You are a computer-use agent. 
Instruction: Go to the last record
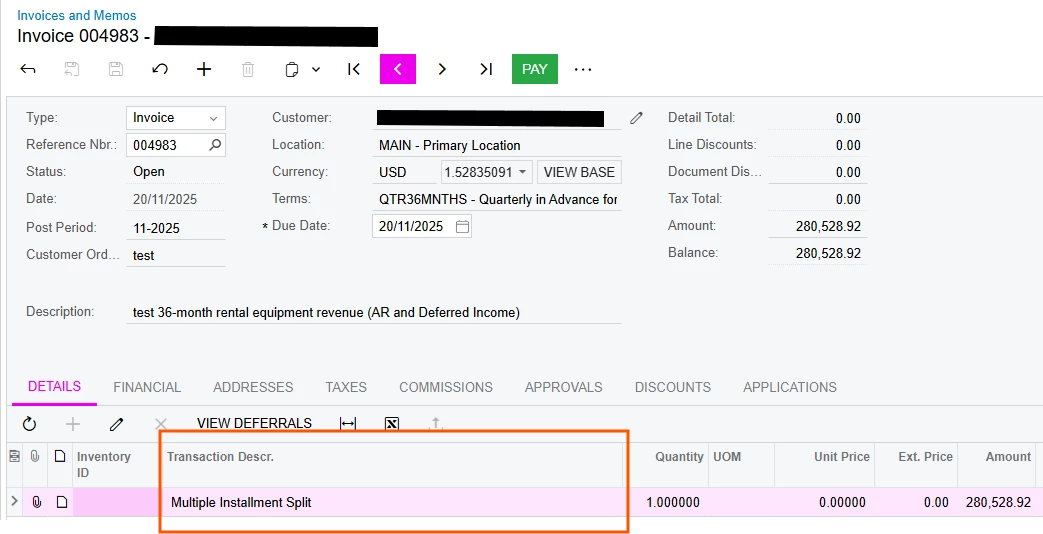pyautogui.click(x=486, y=69)
